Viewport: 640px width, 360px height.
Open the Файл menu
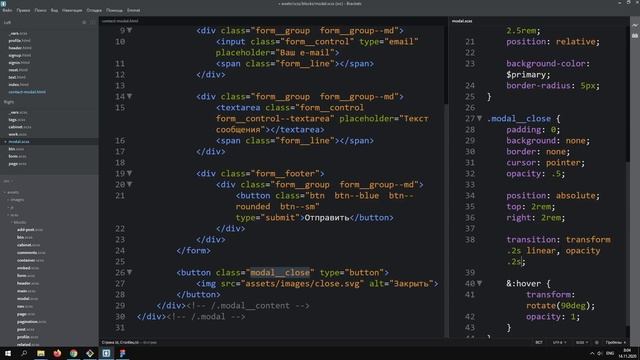[x=7, y=10]
